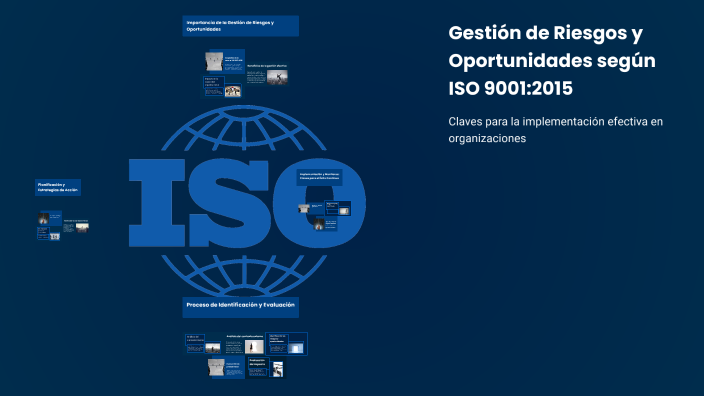The image size is (704, 396).
Task: Open 'Análisis del contexto' slide with keyhole photo
Action: pyautogui.click(x=244, y=344)
